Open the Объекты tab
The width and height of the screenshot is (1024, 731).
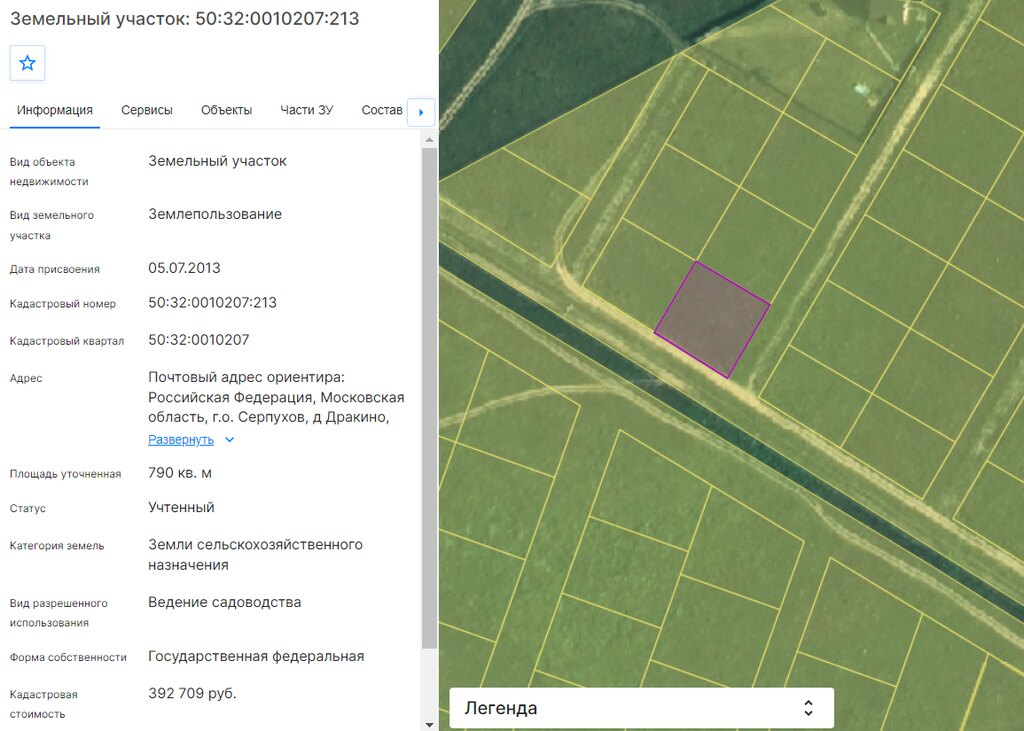(x=227, y=110)
